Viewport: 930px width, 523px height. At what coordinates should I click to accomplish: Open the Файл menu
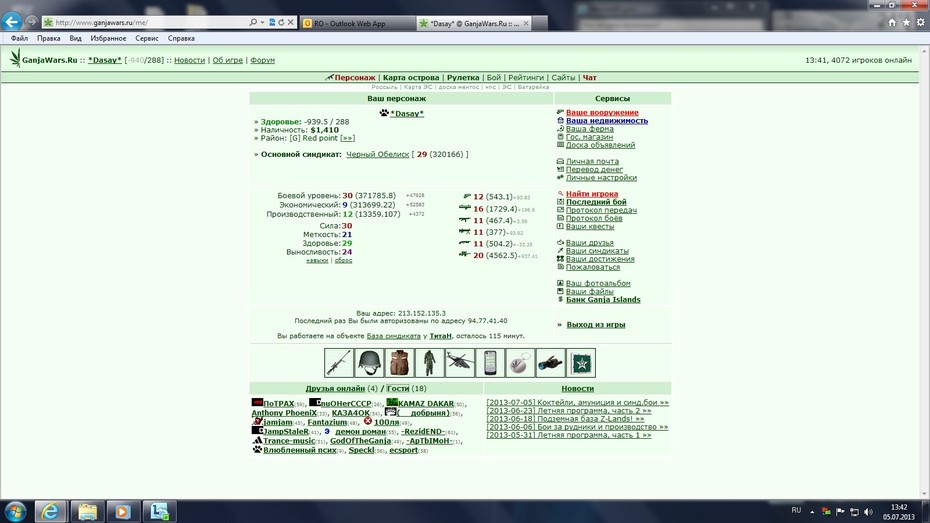coord(19,38)
